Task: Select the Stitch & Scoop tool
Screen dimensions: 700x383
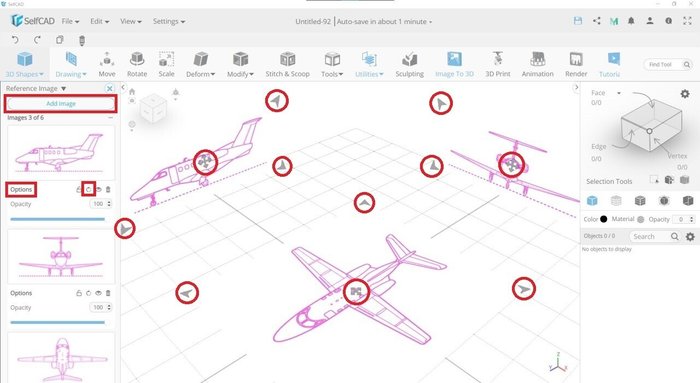Action: coord(288,65)
